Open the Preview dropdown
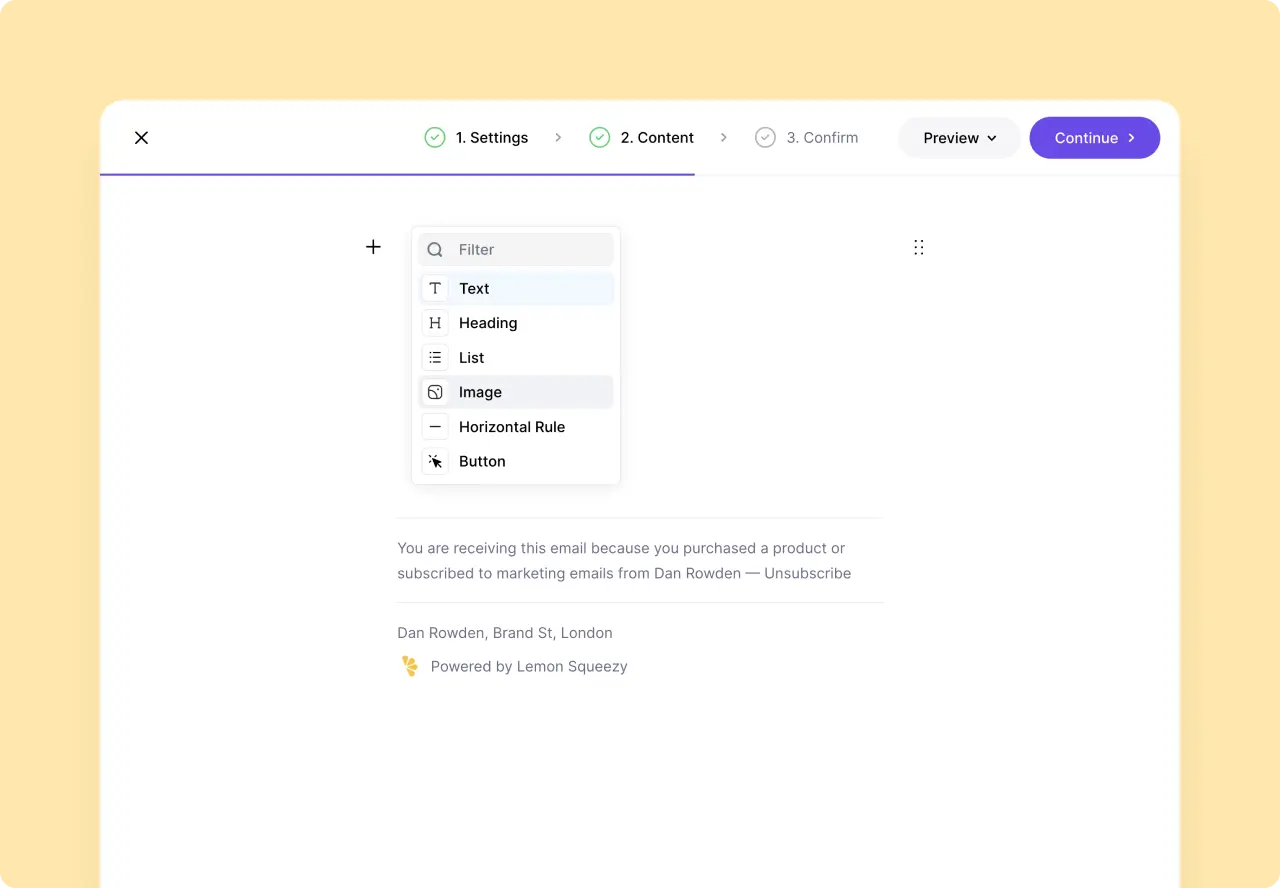1280x888 pixels. pyautogui.click(x=957, y=137)
